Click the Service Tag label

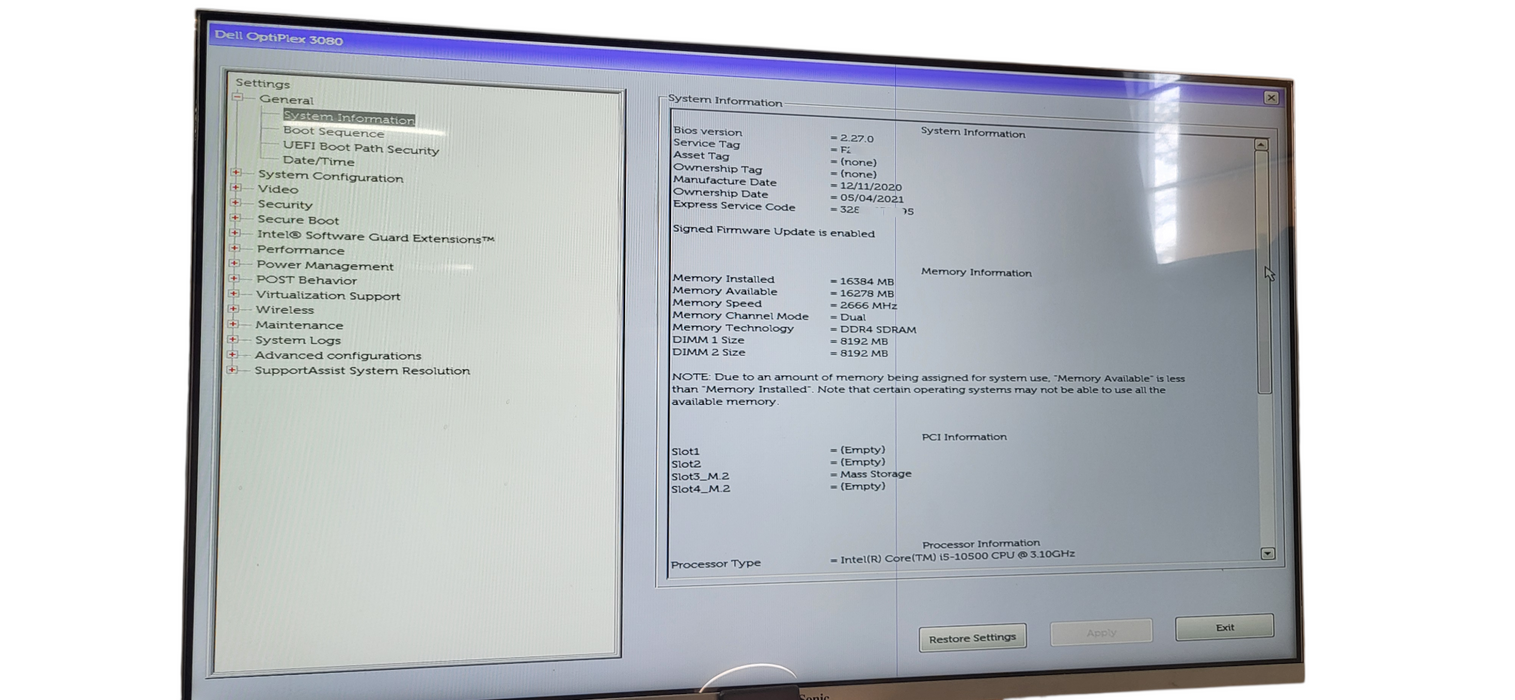pyautogui.click(x=706, y=143)
